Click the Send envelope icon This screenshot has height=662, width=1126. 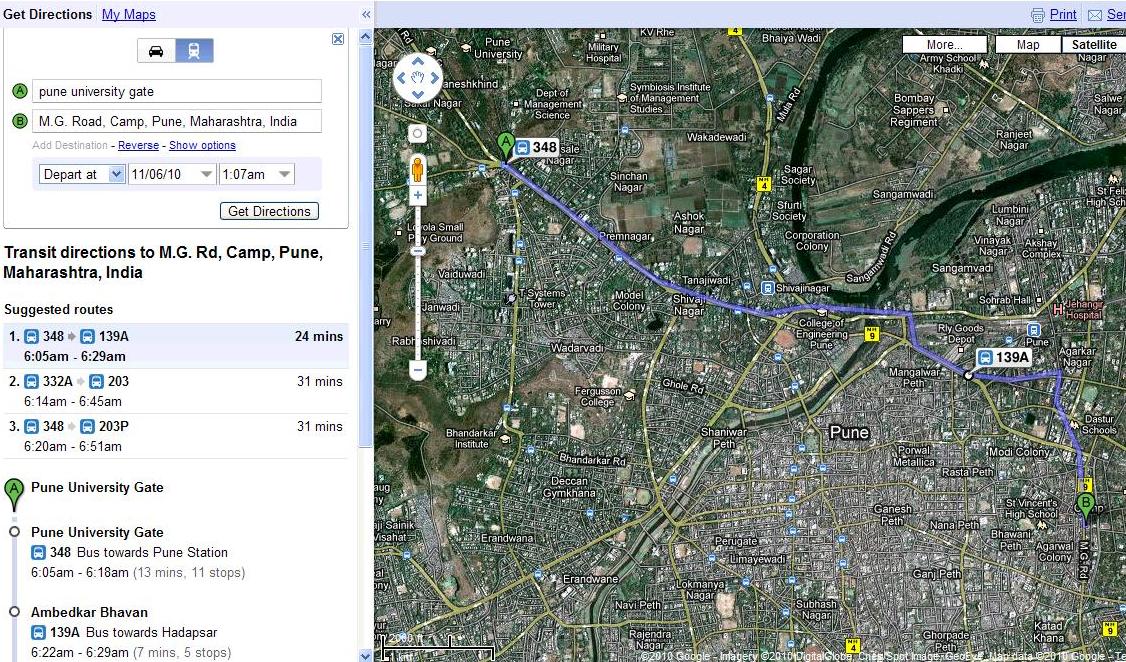tap(1095, 15)
